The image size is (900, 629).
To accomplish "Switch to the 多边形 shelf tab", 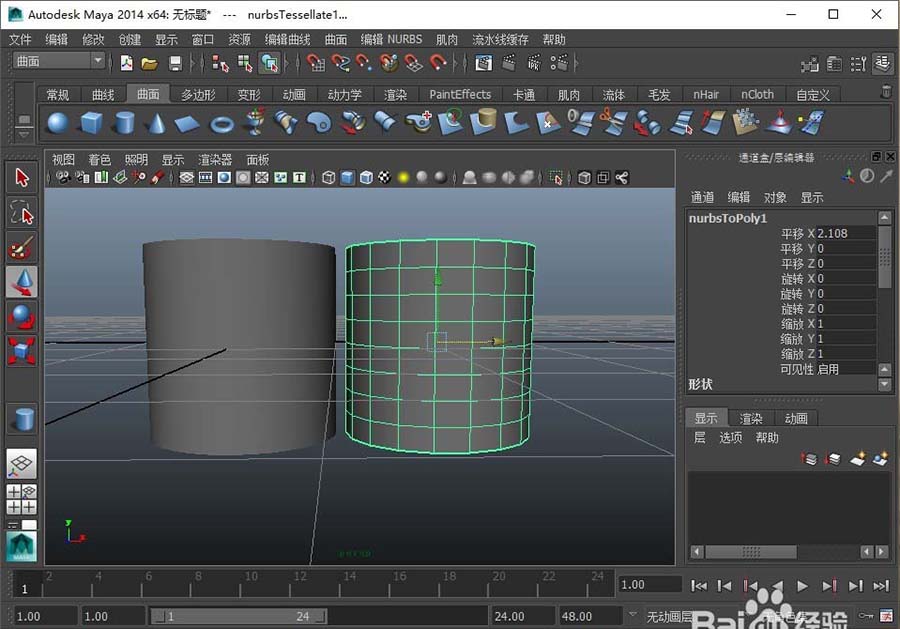I will (198, 95).
